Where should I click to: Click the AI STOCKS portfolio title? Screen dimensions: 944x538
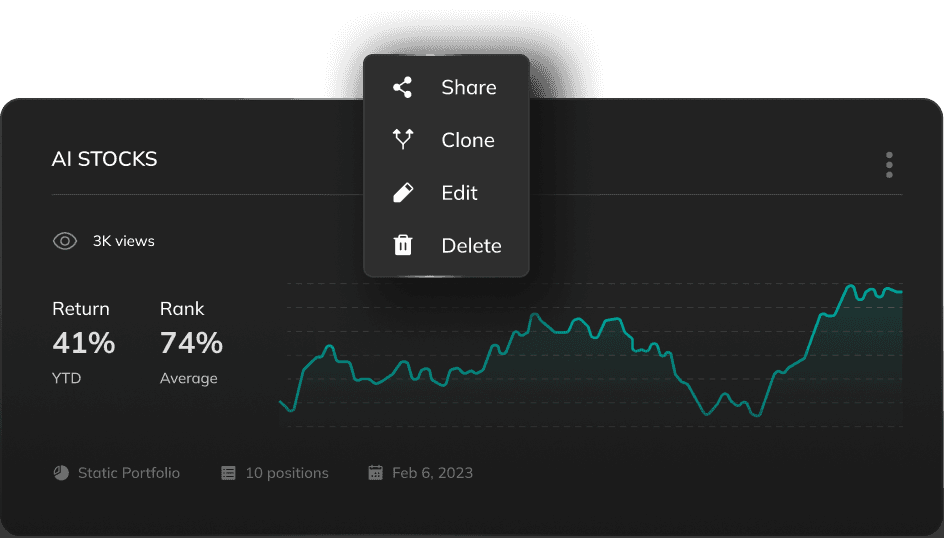(105, 159)
